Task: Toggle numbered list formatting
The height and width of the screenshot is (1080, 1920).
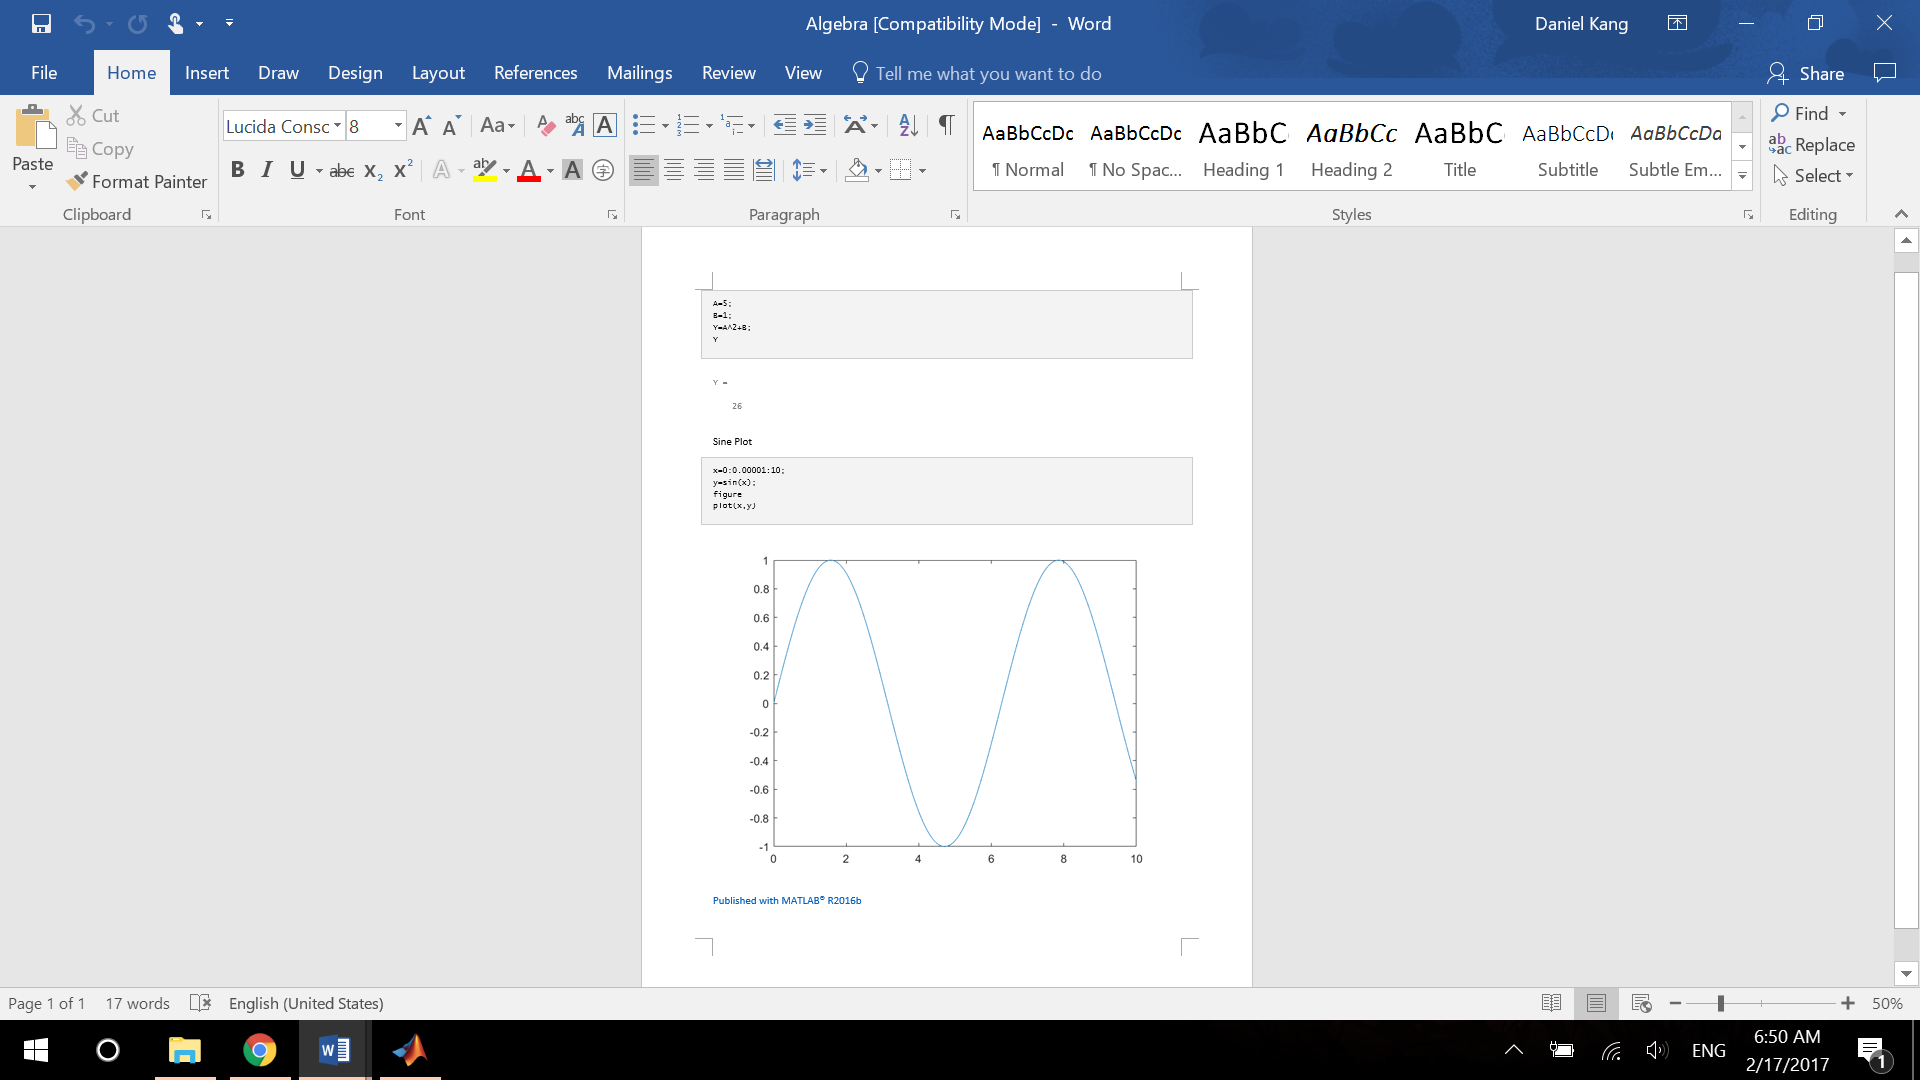Action: click(688, 125)
